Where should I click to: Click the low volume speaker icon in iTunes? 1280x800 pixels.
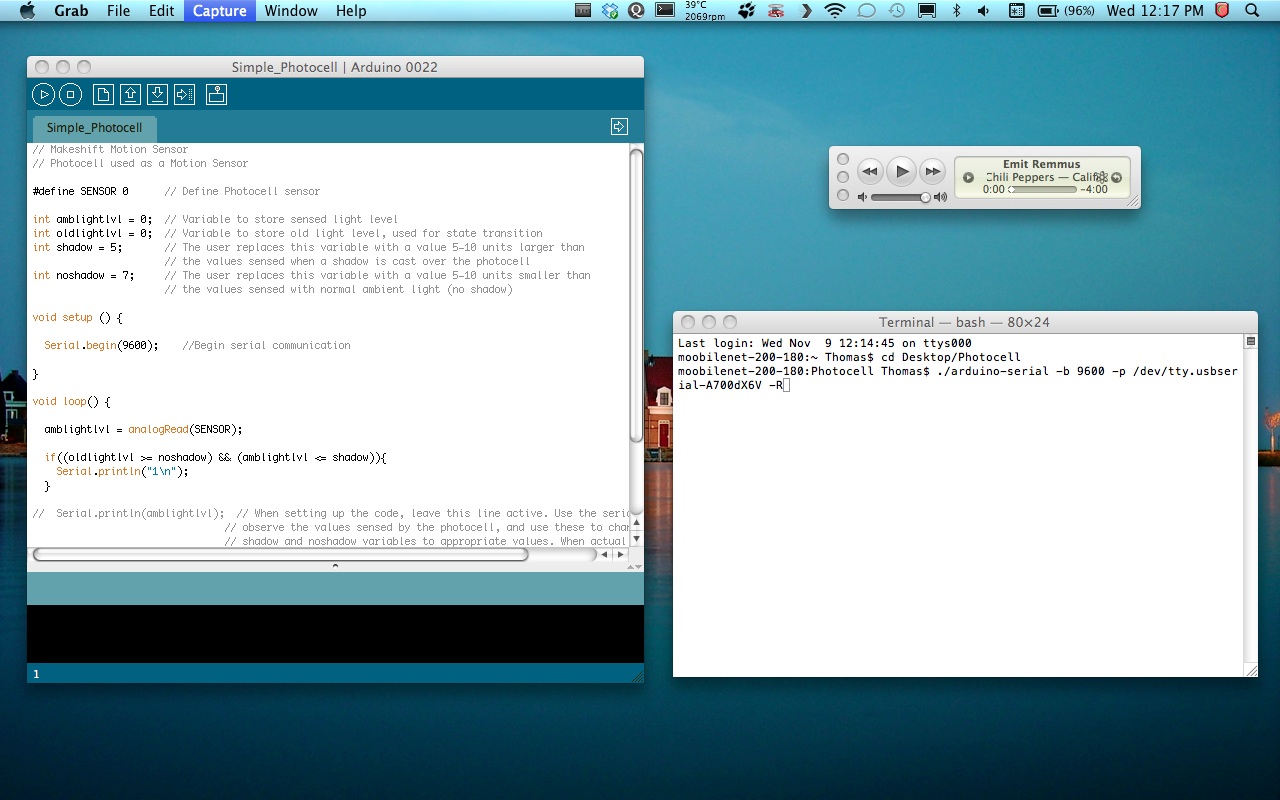click(x=862, y=198)
